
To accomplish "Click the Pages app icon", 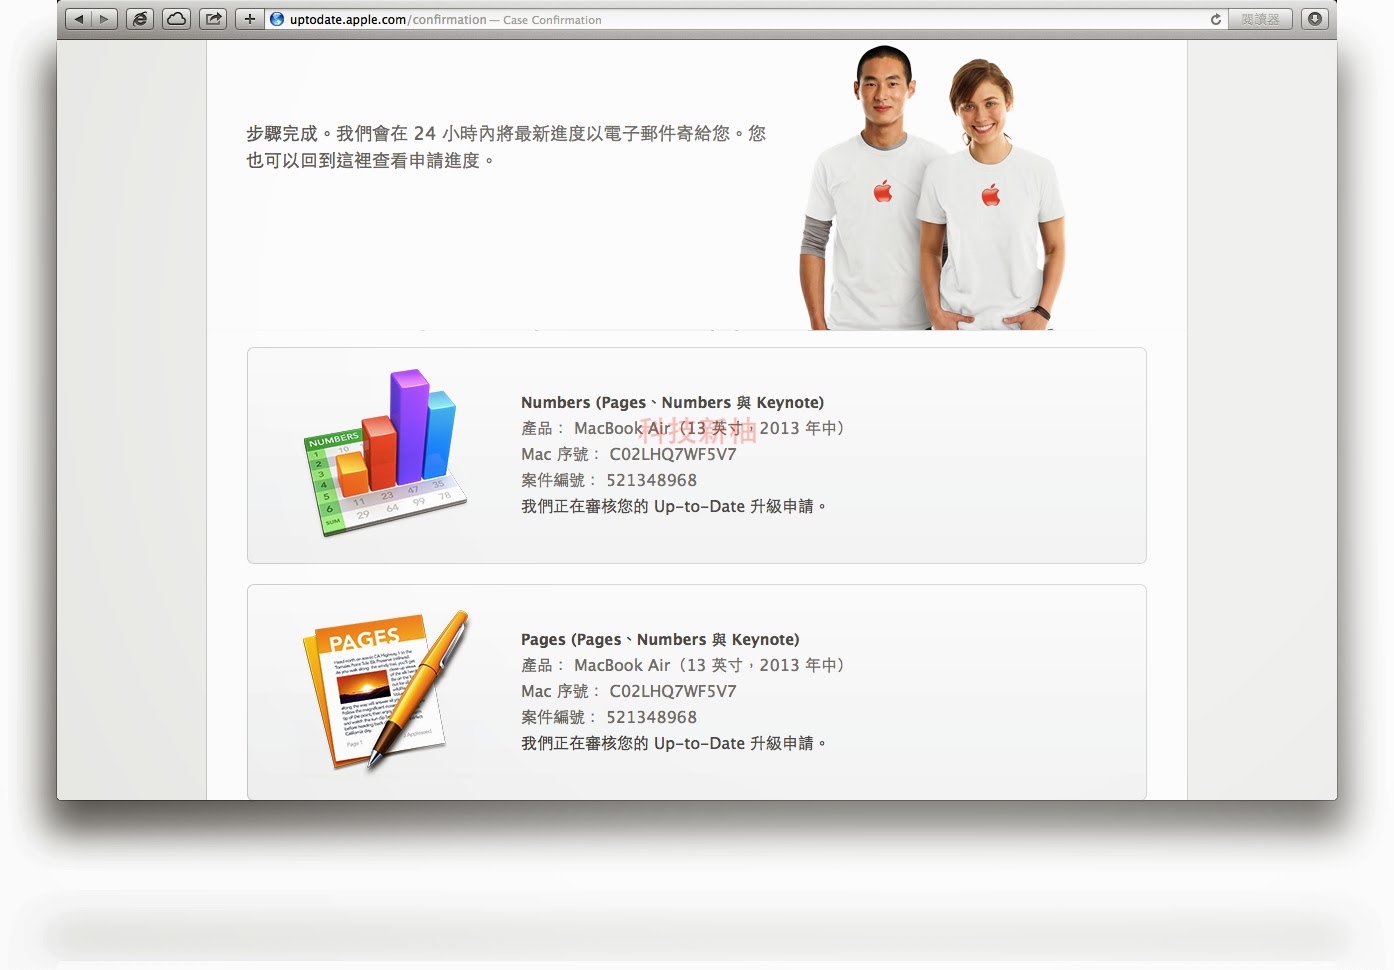I will coord(385,690).
